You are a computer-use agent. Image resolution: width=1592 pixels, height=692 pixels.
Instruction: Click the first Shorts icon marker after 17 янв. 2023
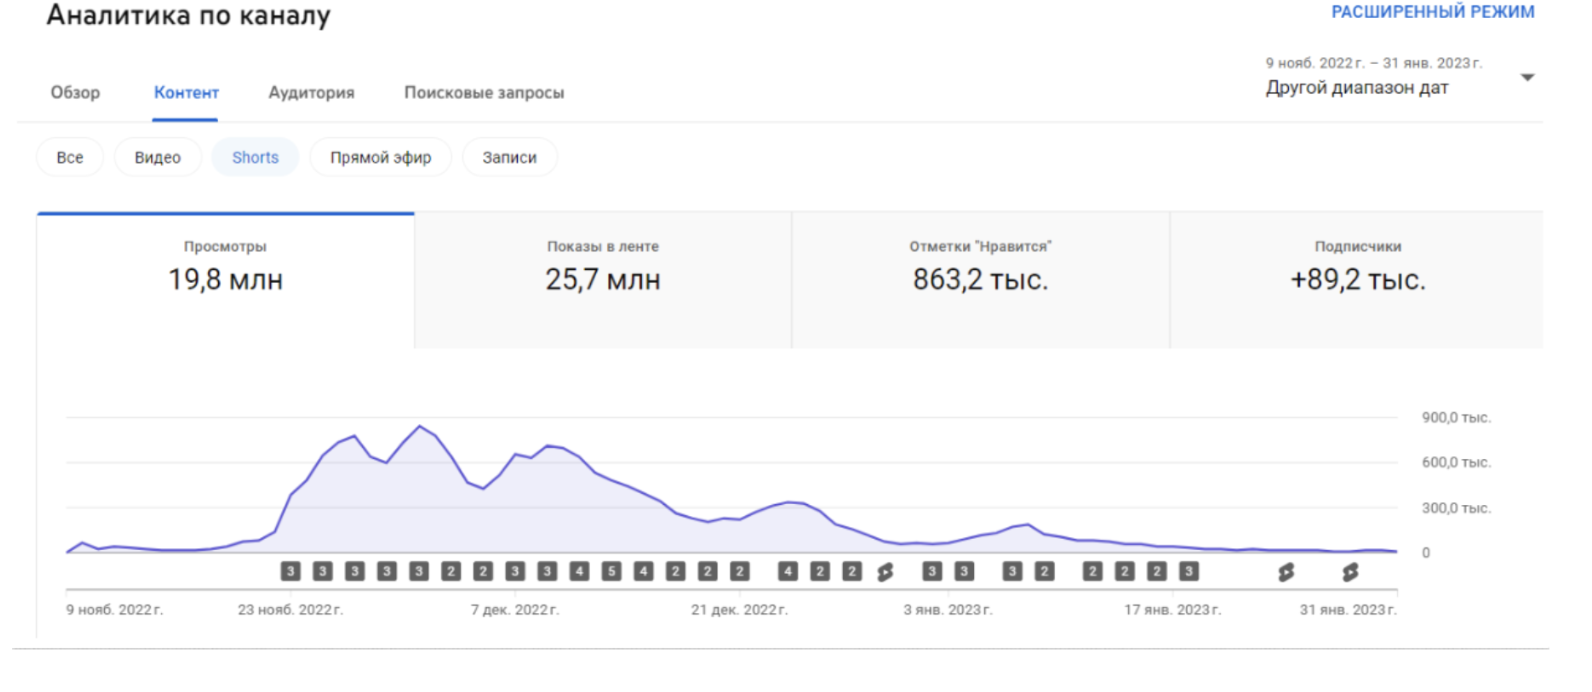1286,572
